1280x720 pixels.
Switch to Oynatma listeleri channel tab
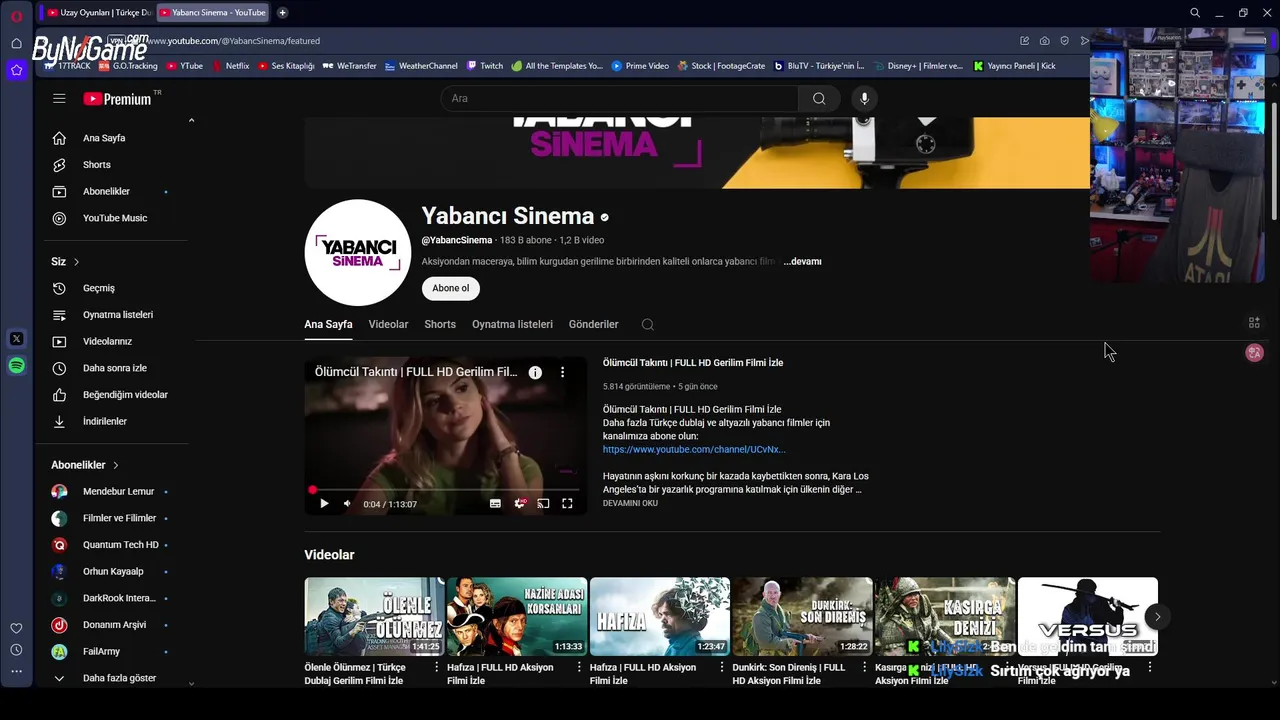pyautogui.click(x=512, y=324)
